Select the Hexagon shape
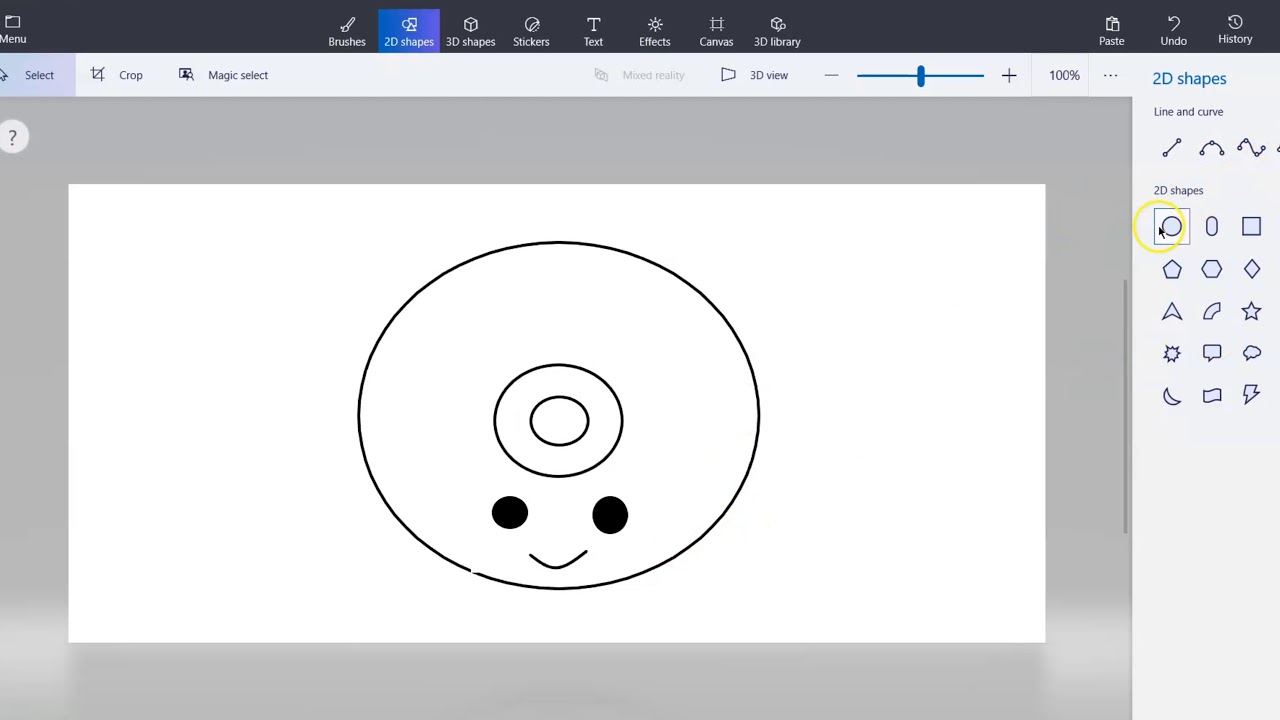This screenshot has width=1280, height=720. pos(1212,269)
